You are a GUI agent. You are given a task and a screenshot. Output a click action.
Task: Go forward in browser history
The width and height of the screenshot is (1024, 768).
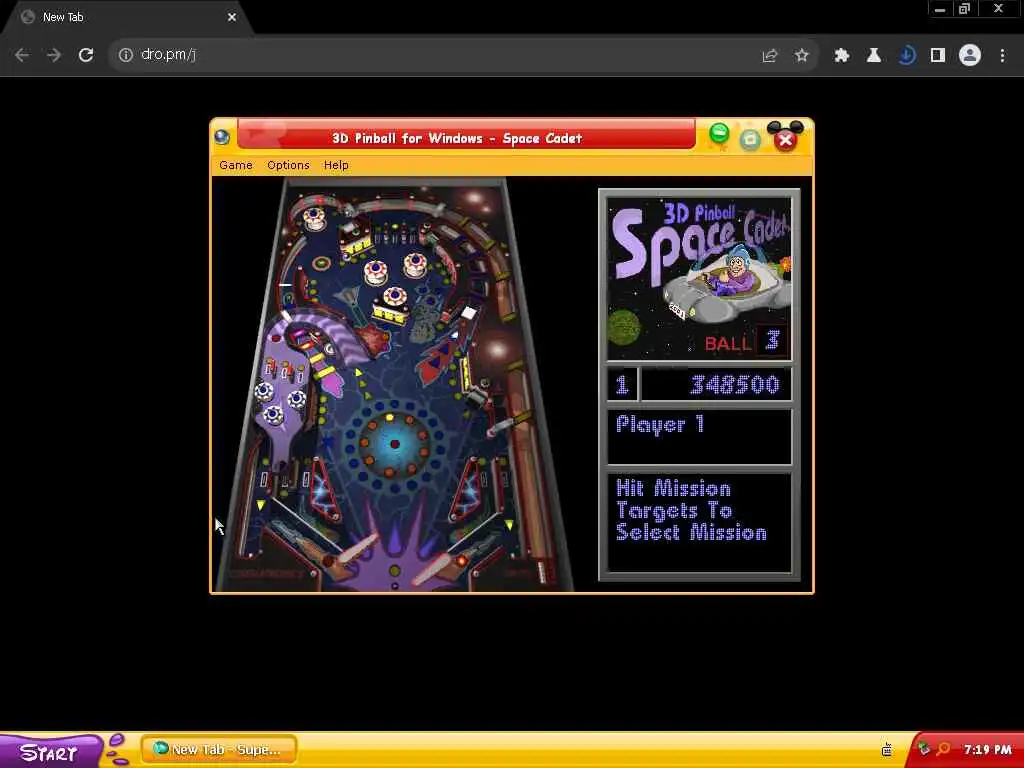click(x=54, y=55)
